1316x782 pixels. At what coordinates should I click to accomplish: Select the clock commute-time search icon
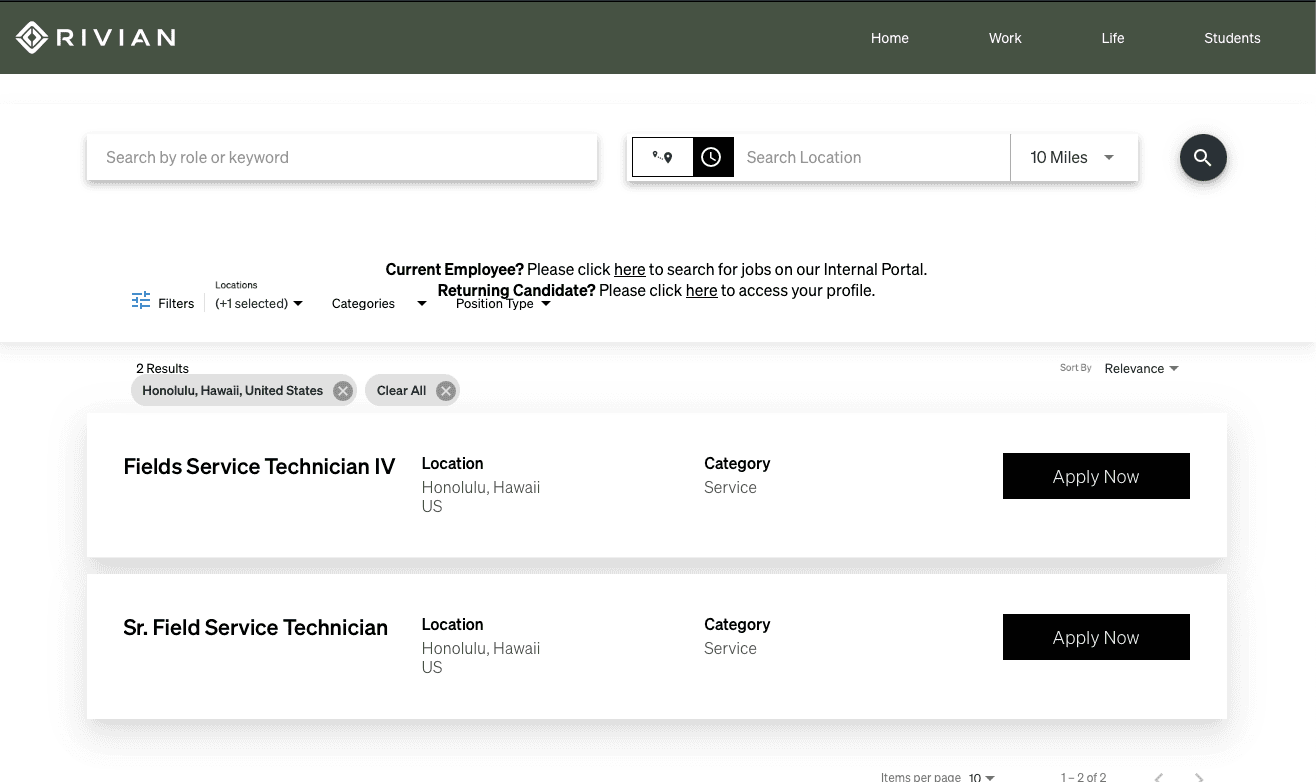711,157
